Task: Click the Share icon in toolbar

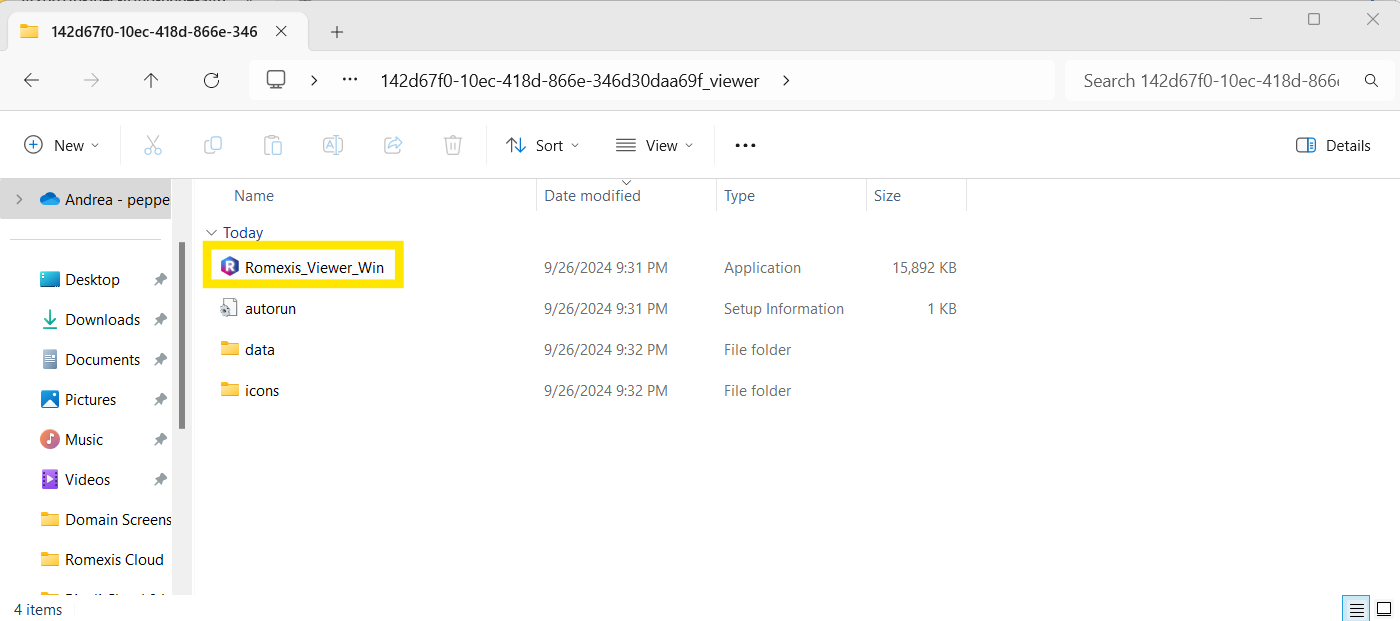Action: pyautogui.click(x=393, y=145)
